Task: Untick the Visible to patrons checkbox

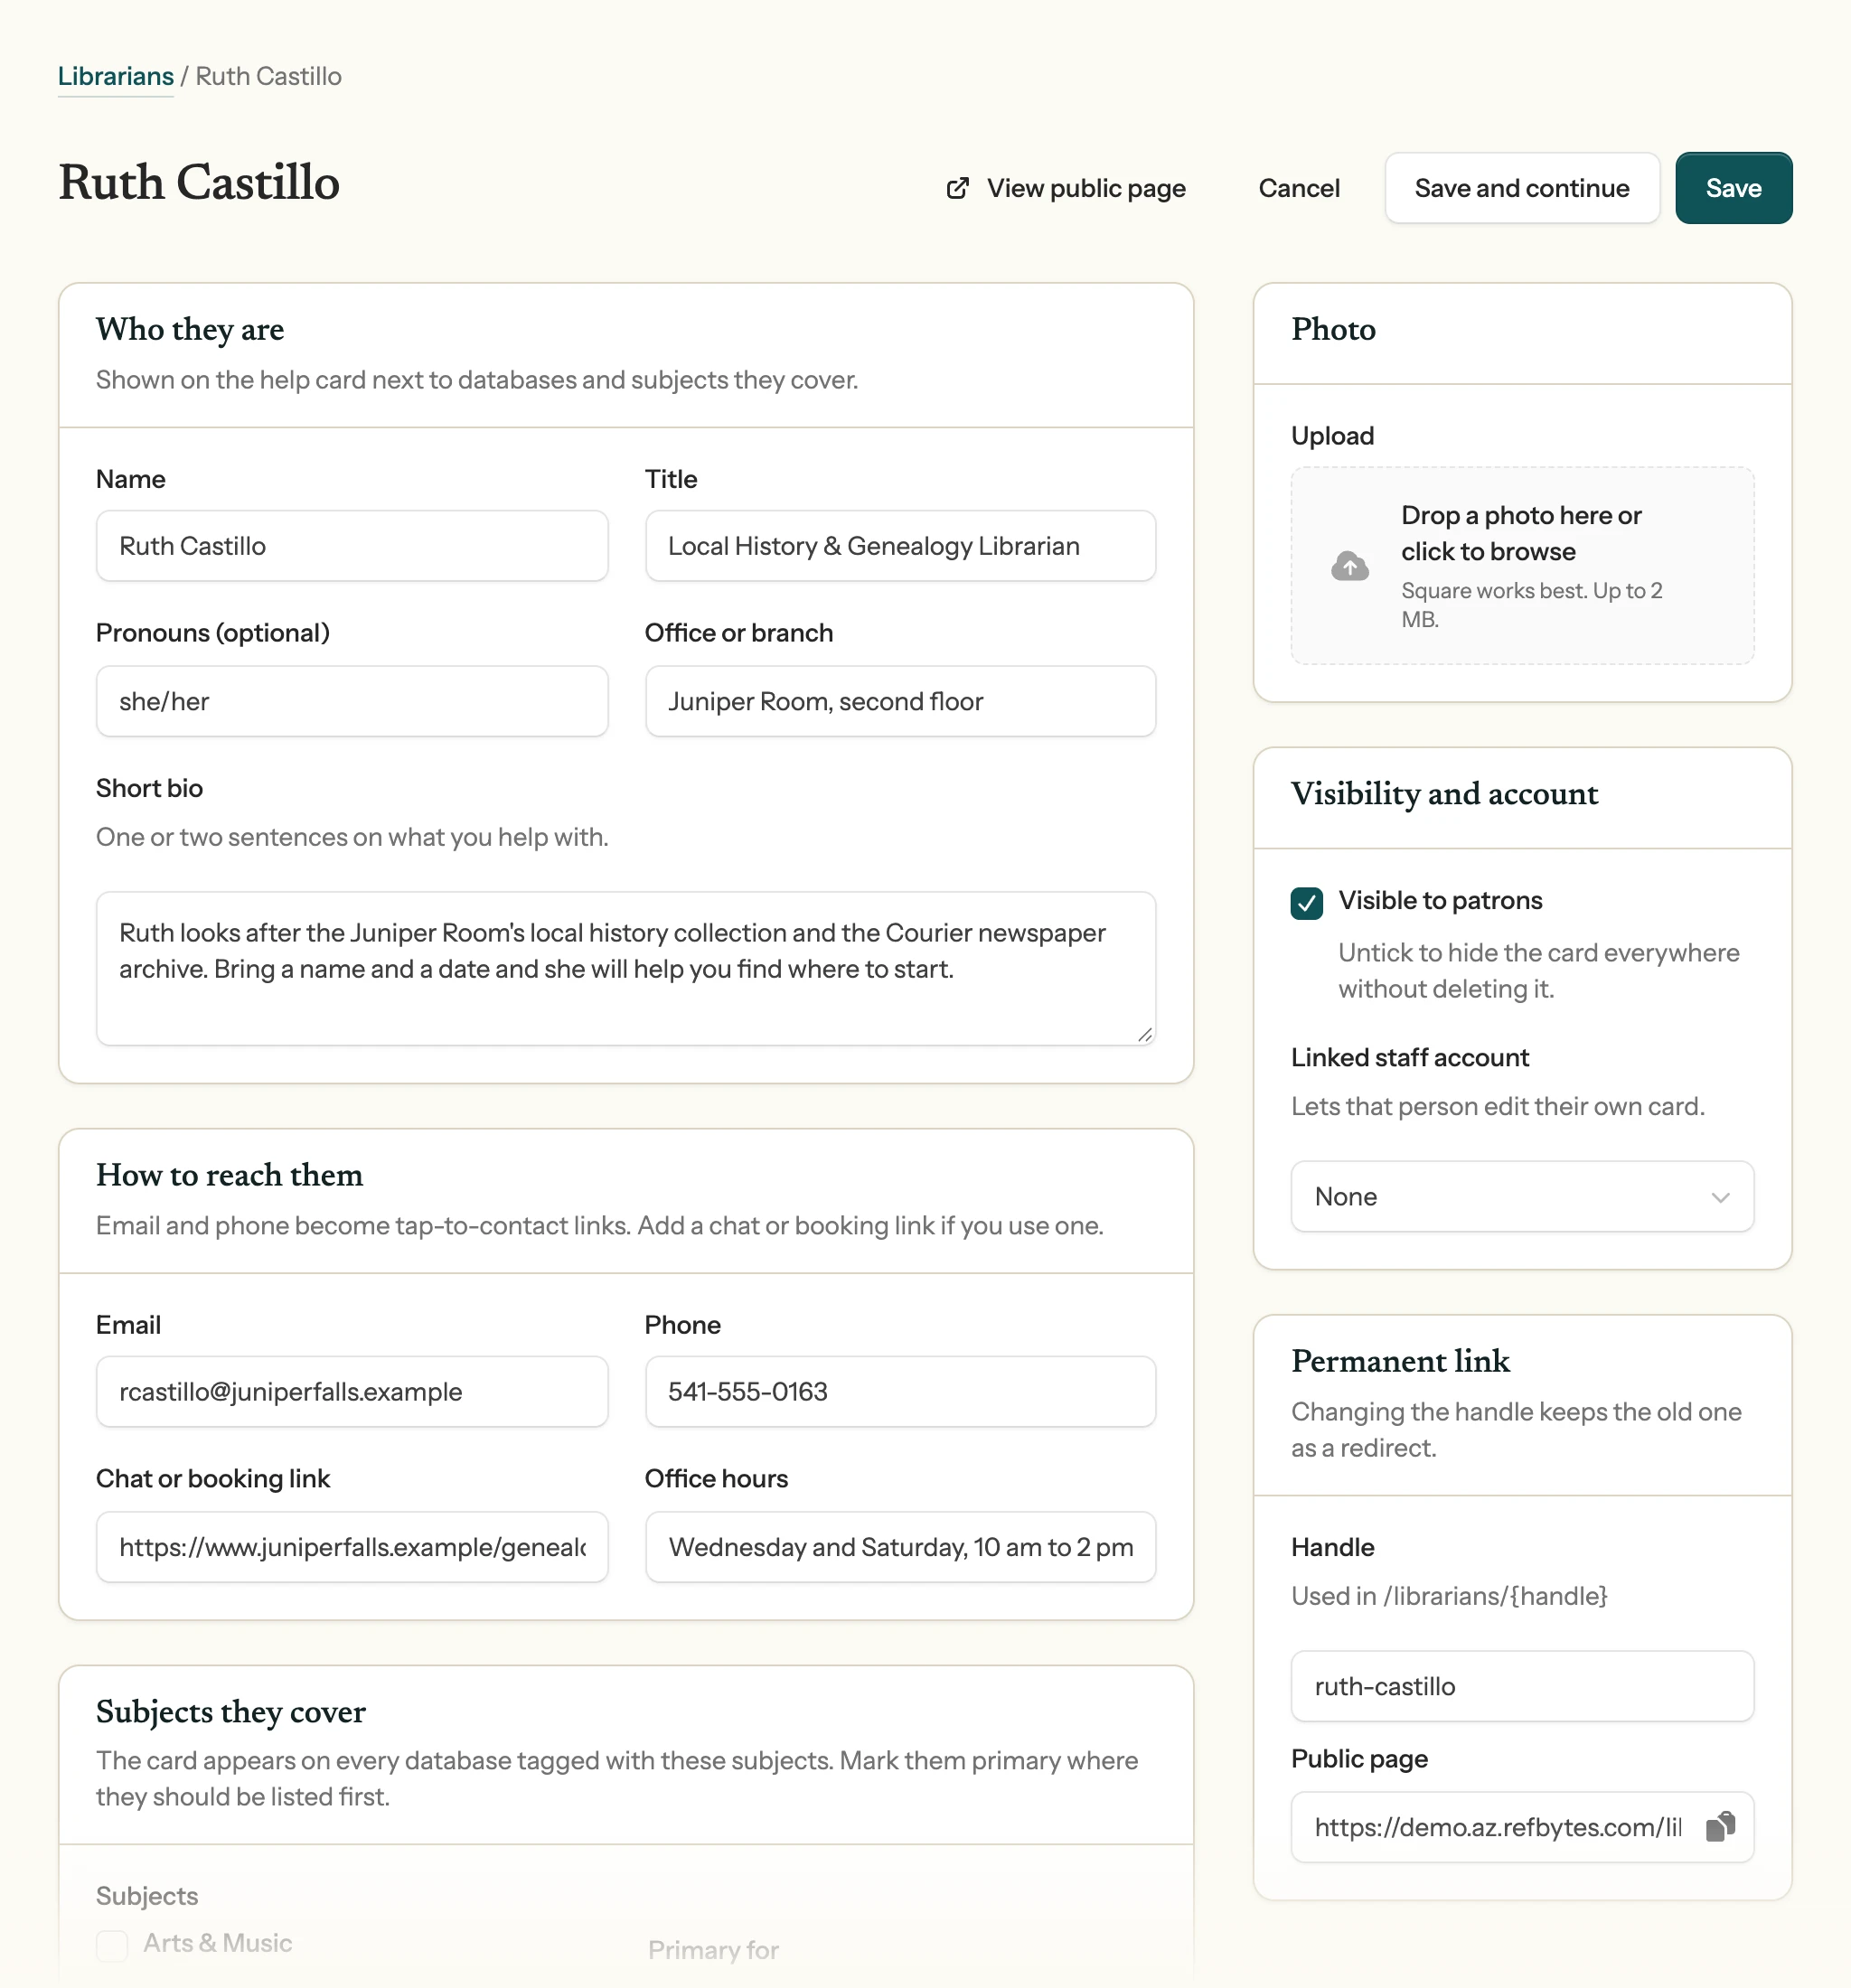Action: [1306, 902]
